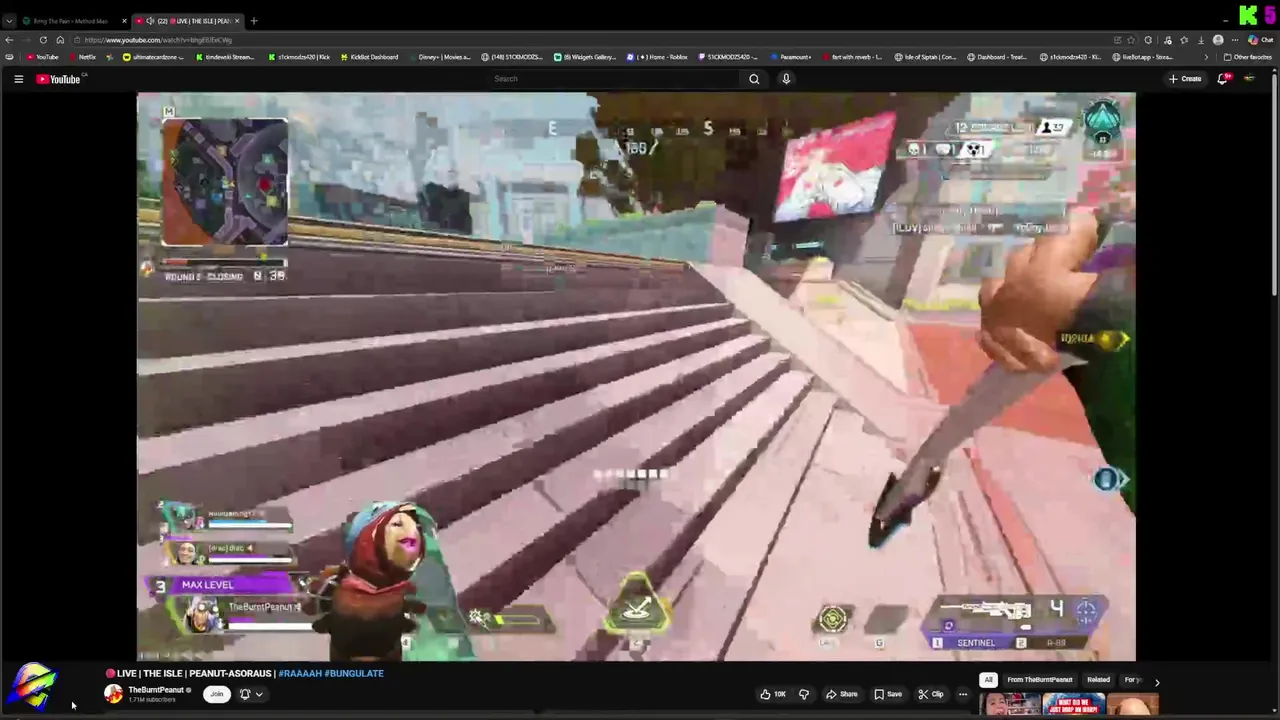Viewport: 1280px width, 720px height.
Task: Go to browser home page icon
Action: 60,40
